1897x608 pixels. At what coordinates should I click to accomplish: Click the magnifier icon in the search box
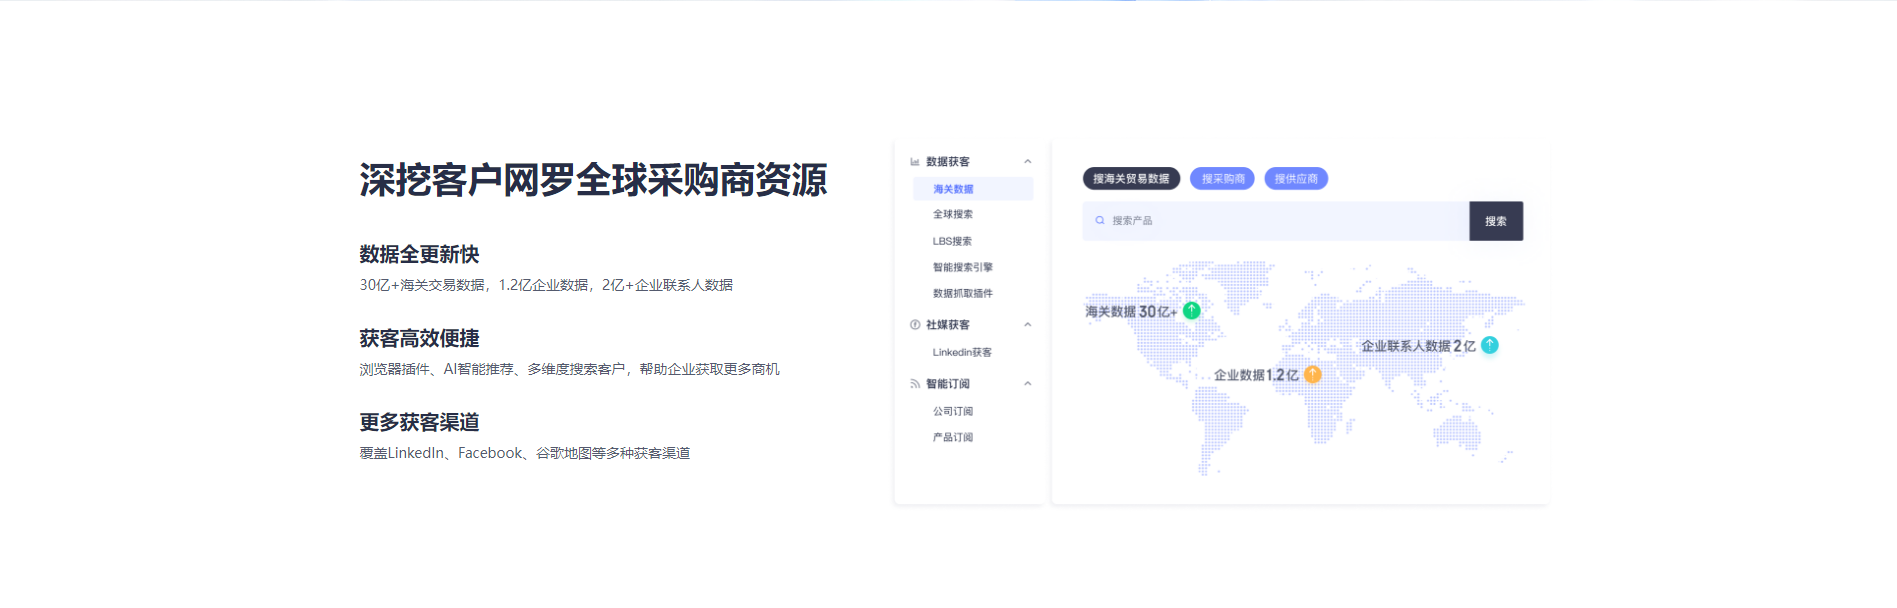tap(1100, 221)
